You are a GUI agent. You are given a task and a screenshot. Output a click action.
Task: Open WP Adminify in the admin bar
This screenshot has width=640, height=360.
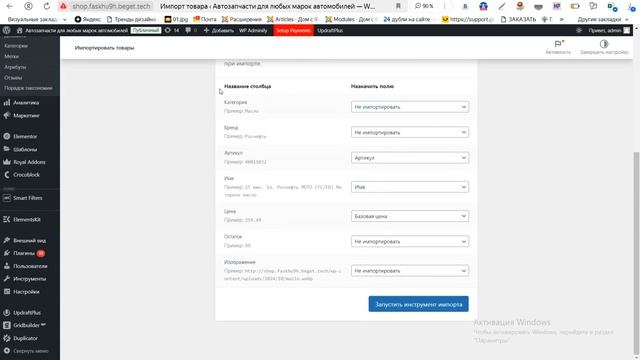[x=253, y=30]
